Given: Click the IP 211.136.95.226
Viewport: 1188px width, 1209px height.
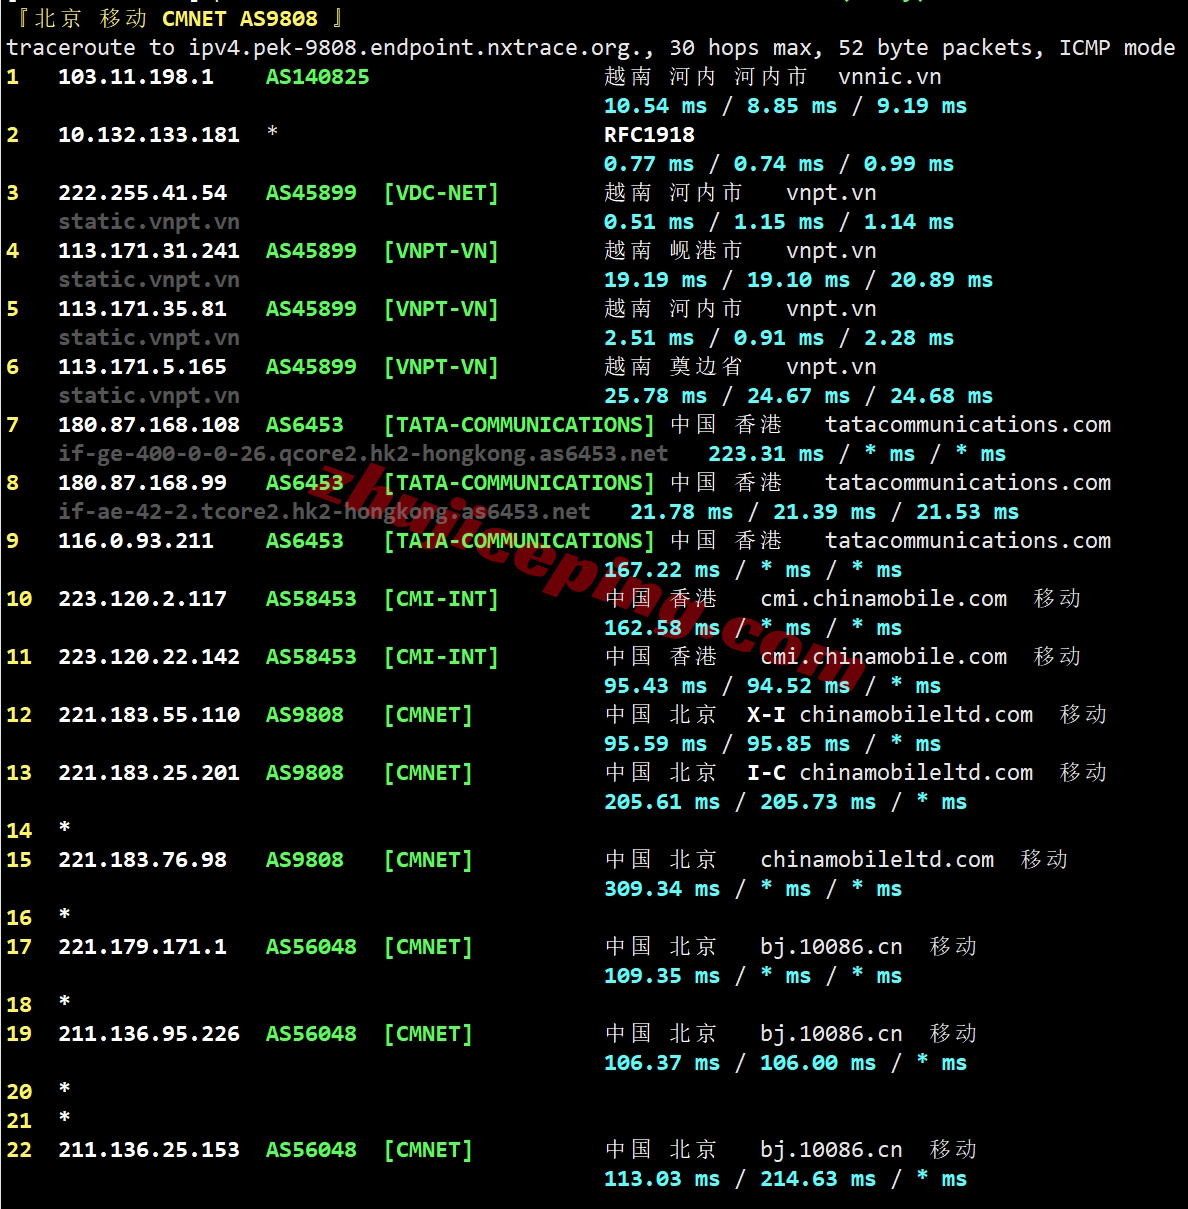Looking at the screenshot, I should point(149,1034).
